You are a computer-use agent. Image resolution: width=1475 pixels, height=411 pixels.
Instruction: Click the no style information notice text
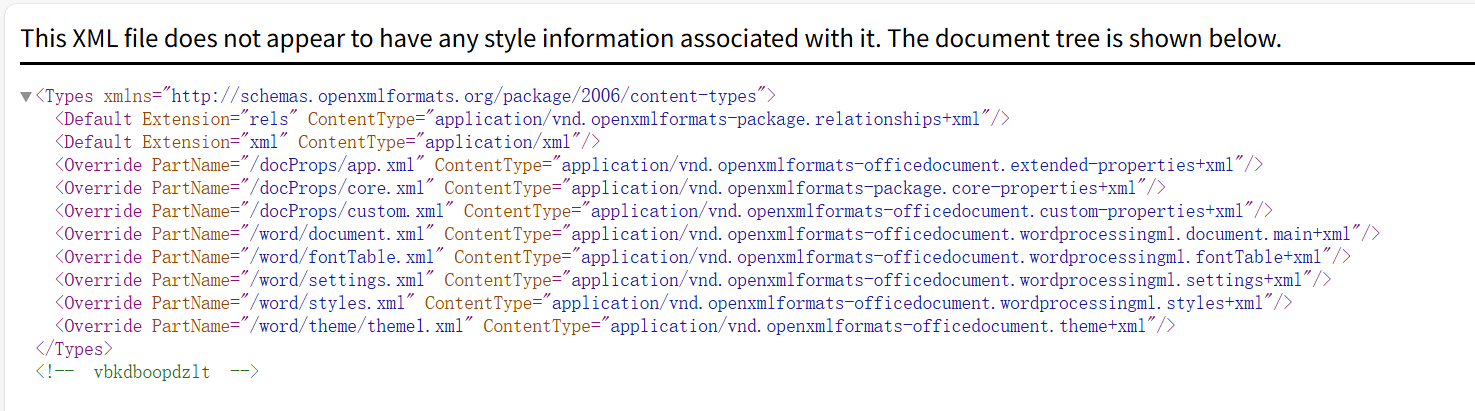tap(651, 38)
